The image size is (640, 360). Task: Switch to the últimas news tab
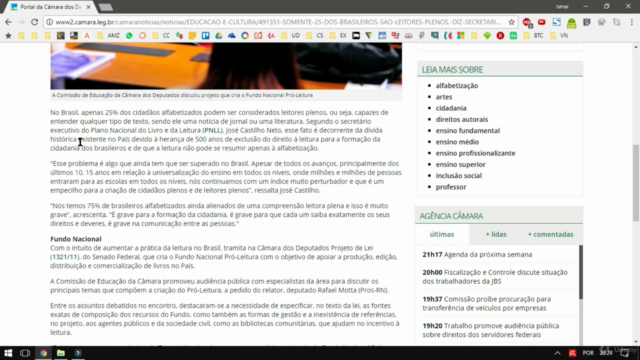click(x=442, y=234)
